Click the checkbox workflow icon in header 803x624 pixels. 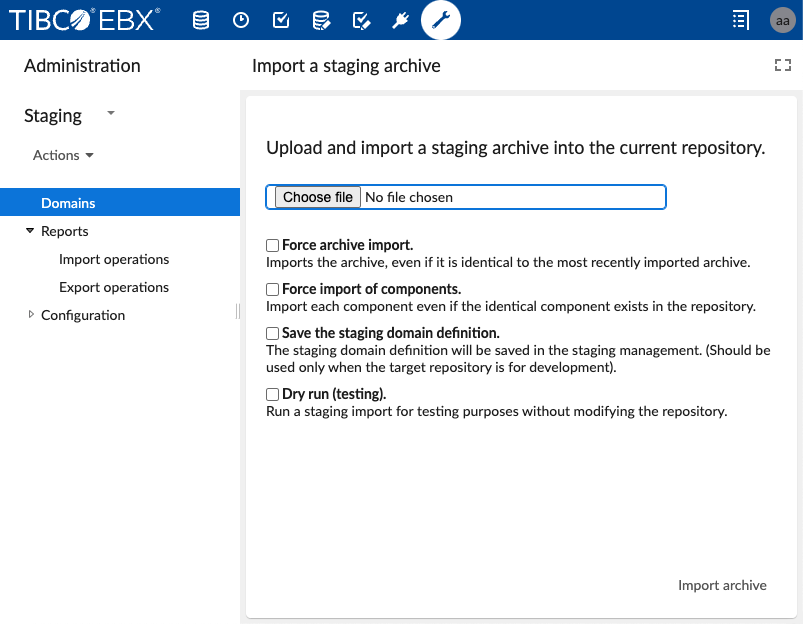[281, 20]
